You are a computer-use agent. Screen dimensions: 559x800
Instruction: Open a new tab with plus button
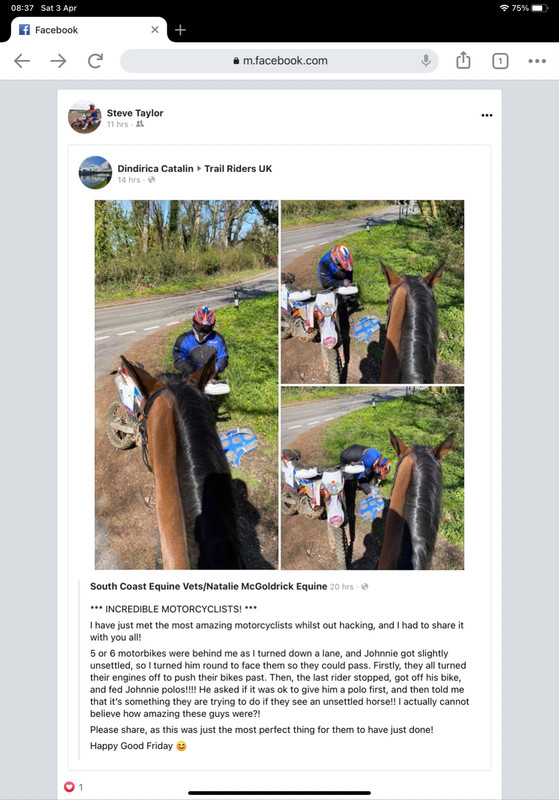[x=180, y=30]
